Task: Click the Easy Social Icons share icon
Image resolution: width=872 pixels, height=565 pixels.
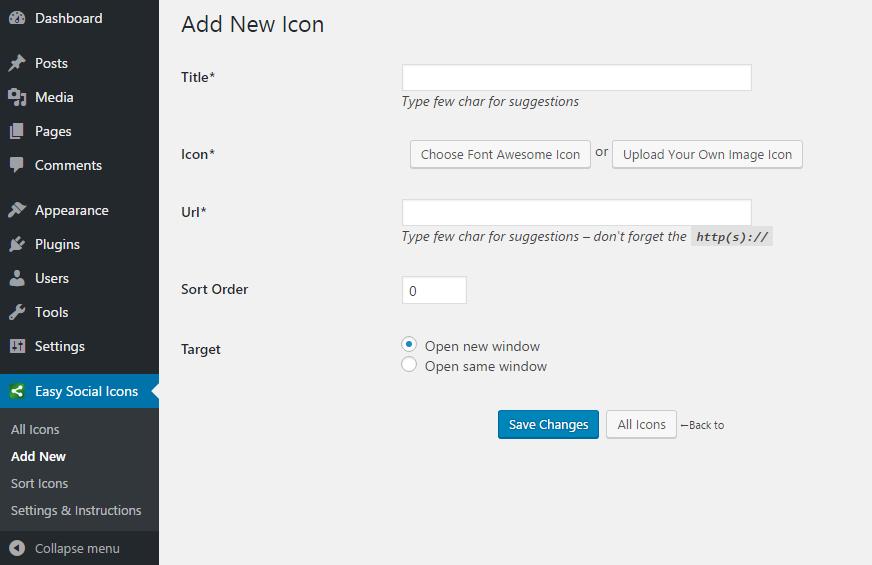Action: click(17, 391)
